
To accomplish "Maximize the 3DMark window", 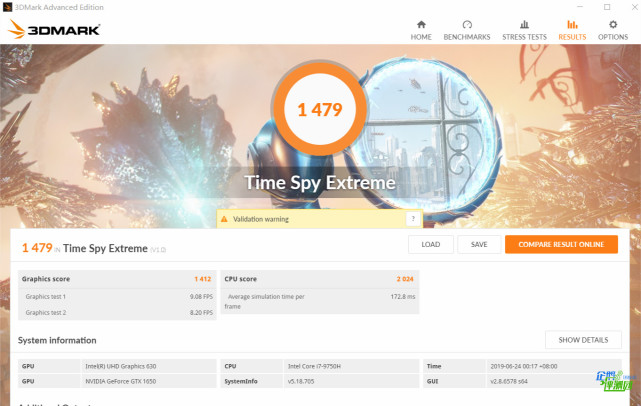I will [607, 7].
